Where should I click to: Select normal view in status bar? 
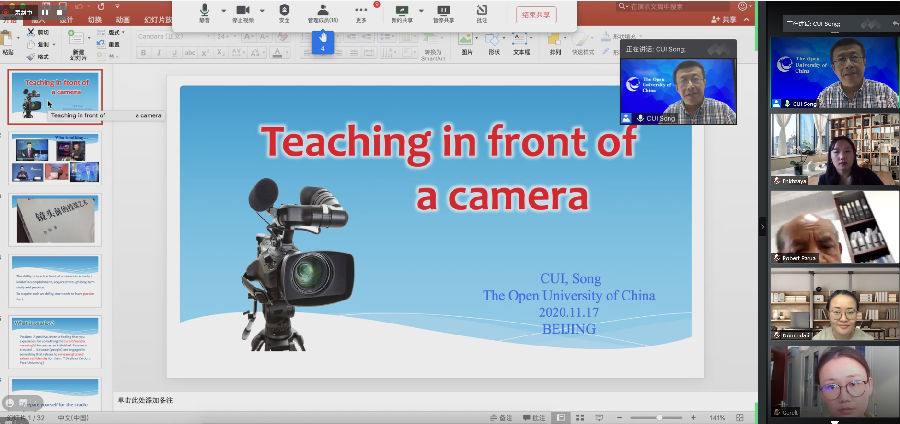tap(561, 417)
